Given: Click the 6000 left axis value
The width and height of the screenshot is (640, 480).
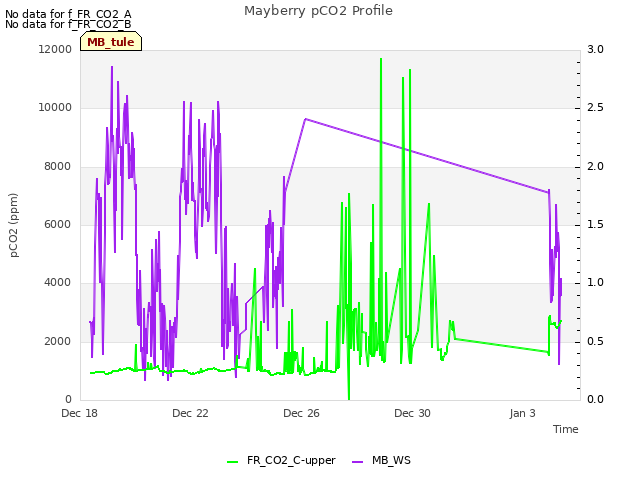Looking at the screenshot, I should (x=58, y=224).
